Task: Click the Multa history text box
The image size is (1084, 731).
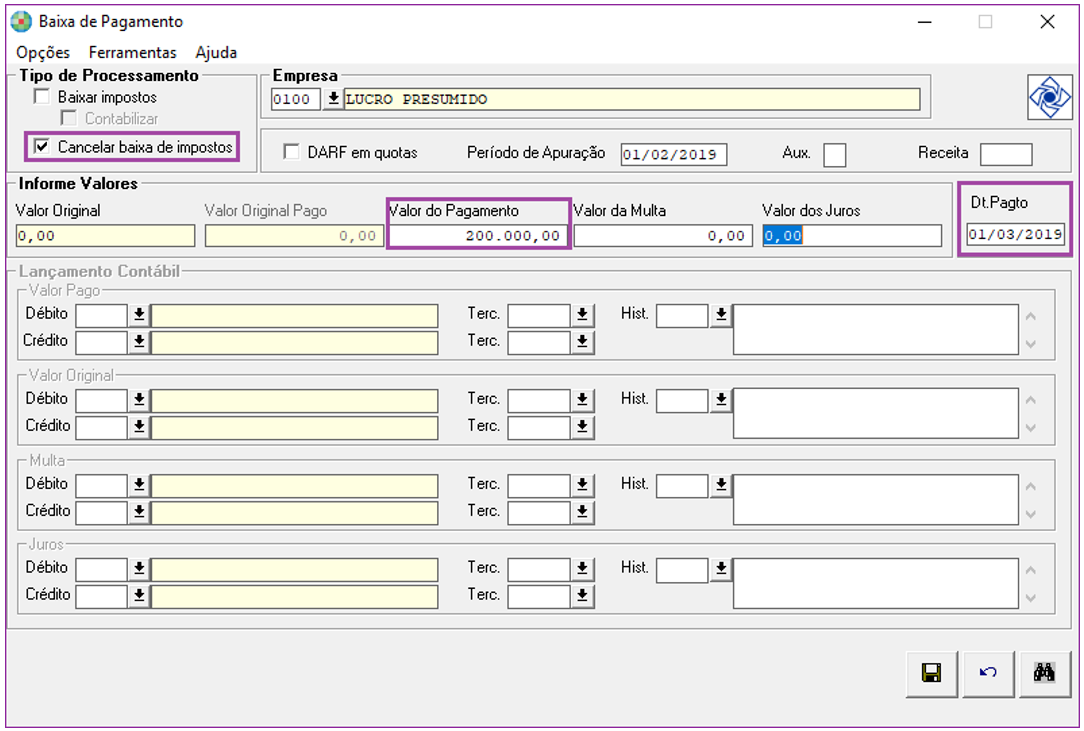Action: 875,499
